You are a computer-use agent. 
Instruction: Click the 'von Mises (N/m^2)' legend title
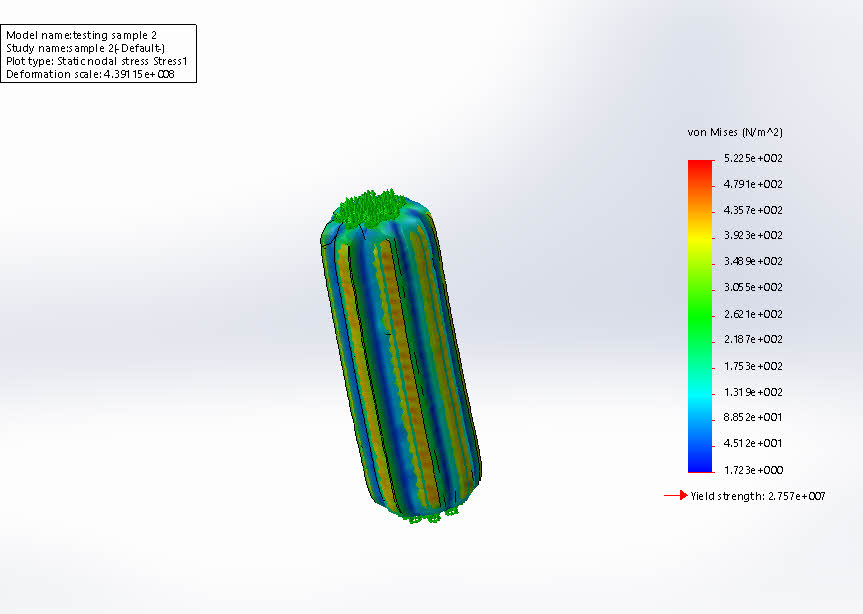[x=735, y=132]
